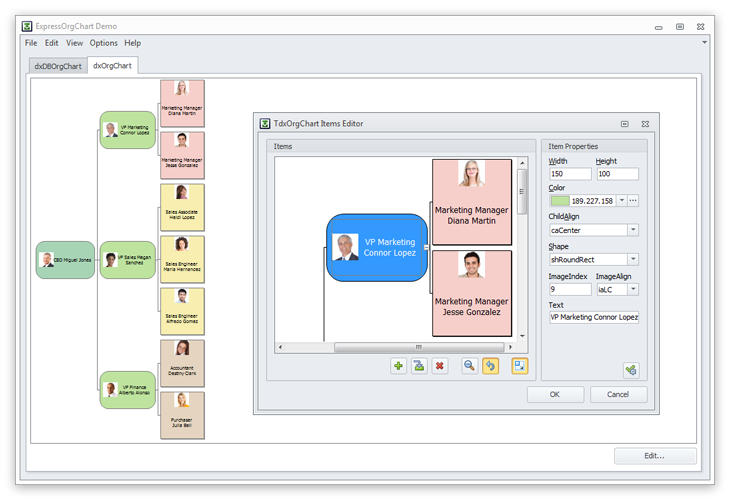
Task: Click the ImageIndex input field
Action: (x=570, y=289)
